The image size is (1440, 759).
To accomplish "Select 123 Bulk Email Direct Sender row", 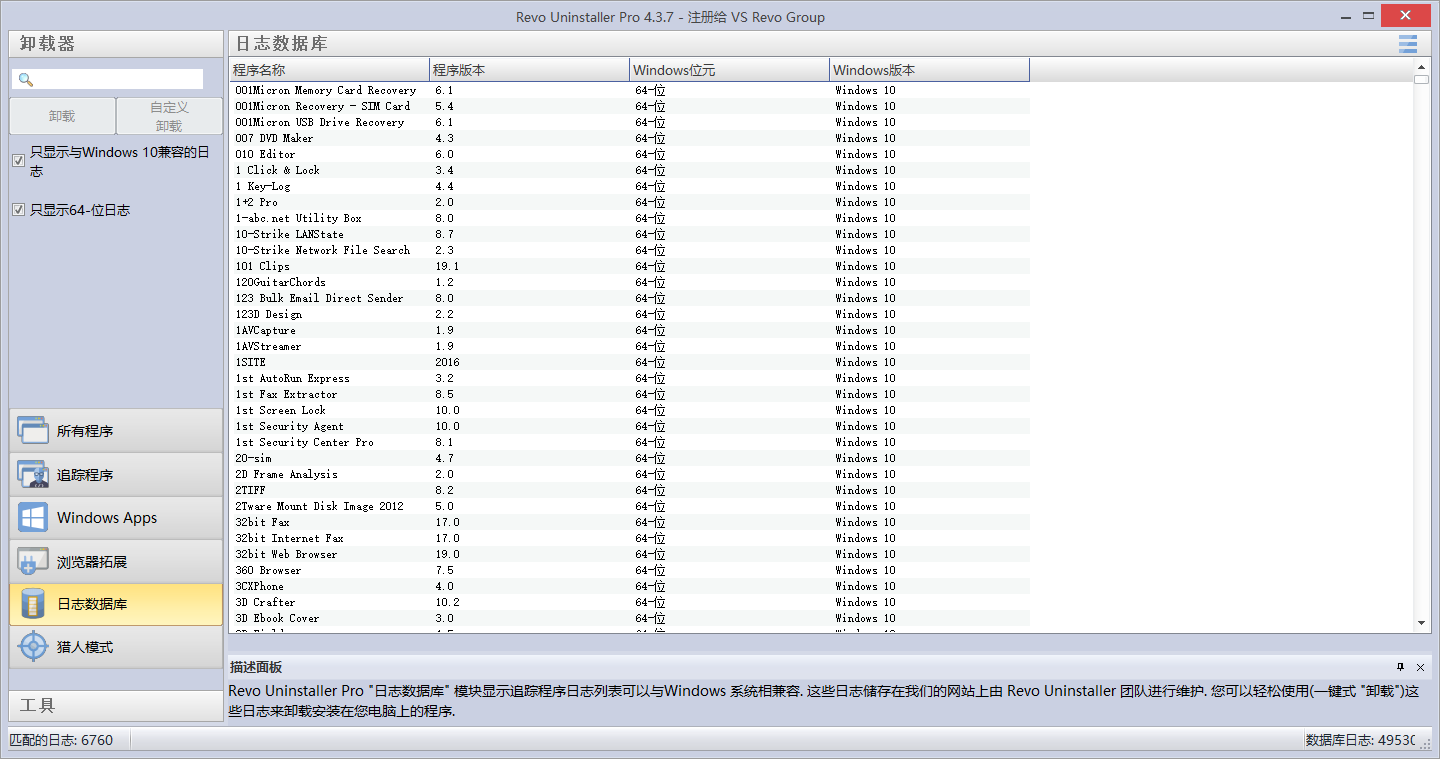I will pos(630,298).
